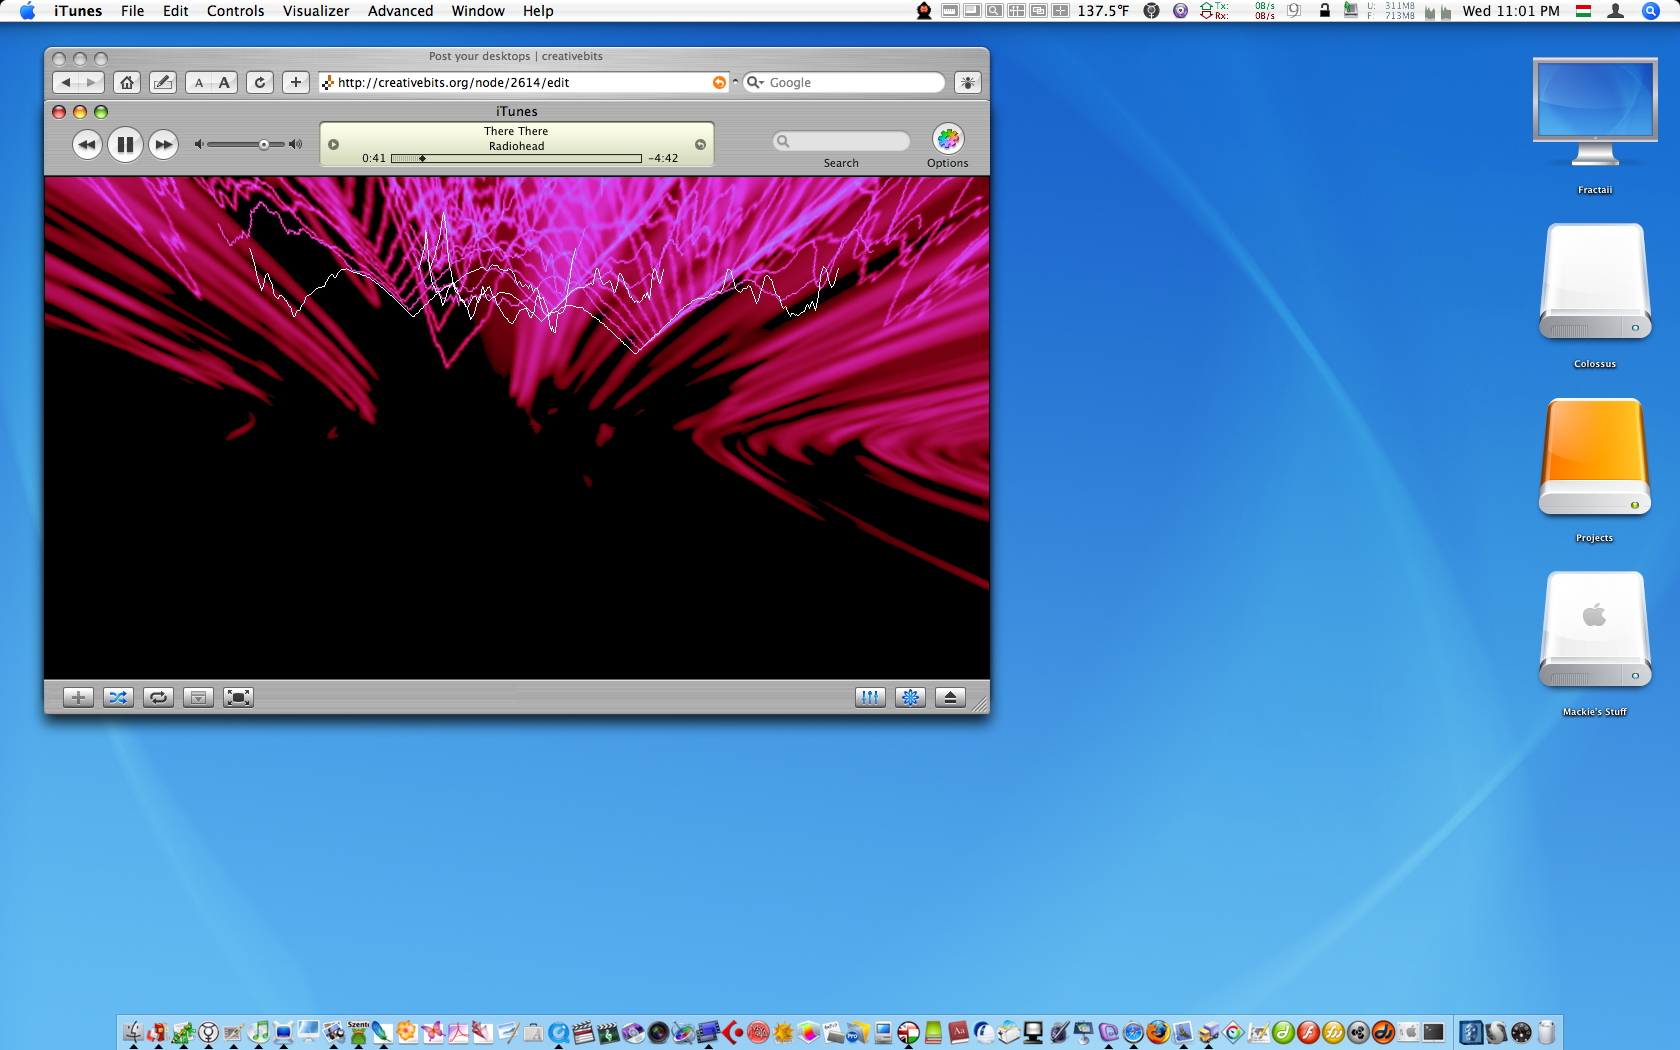Screen dimensions: 1680x1050
Task: Open the Help menu
Action: 538,11
